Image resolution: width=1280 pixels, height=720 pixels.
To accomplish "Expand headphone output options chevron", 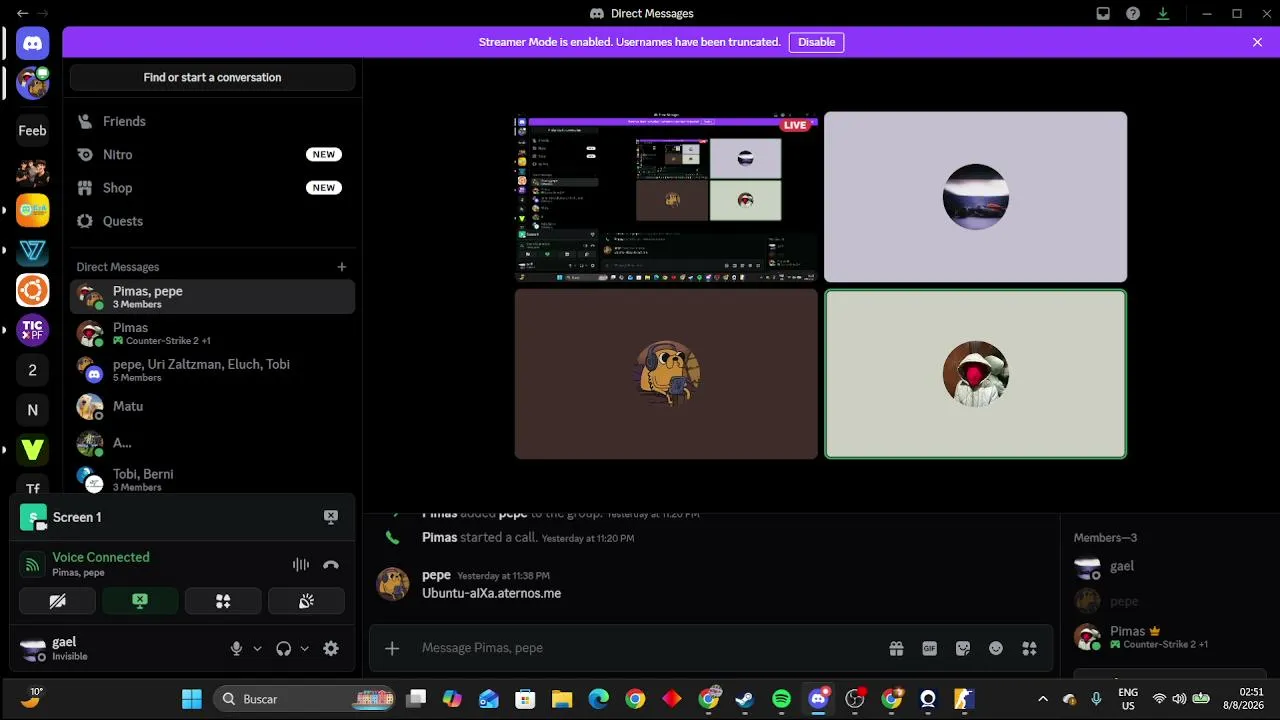I will pyautogui.click(x=304, y=649).
